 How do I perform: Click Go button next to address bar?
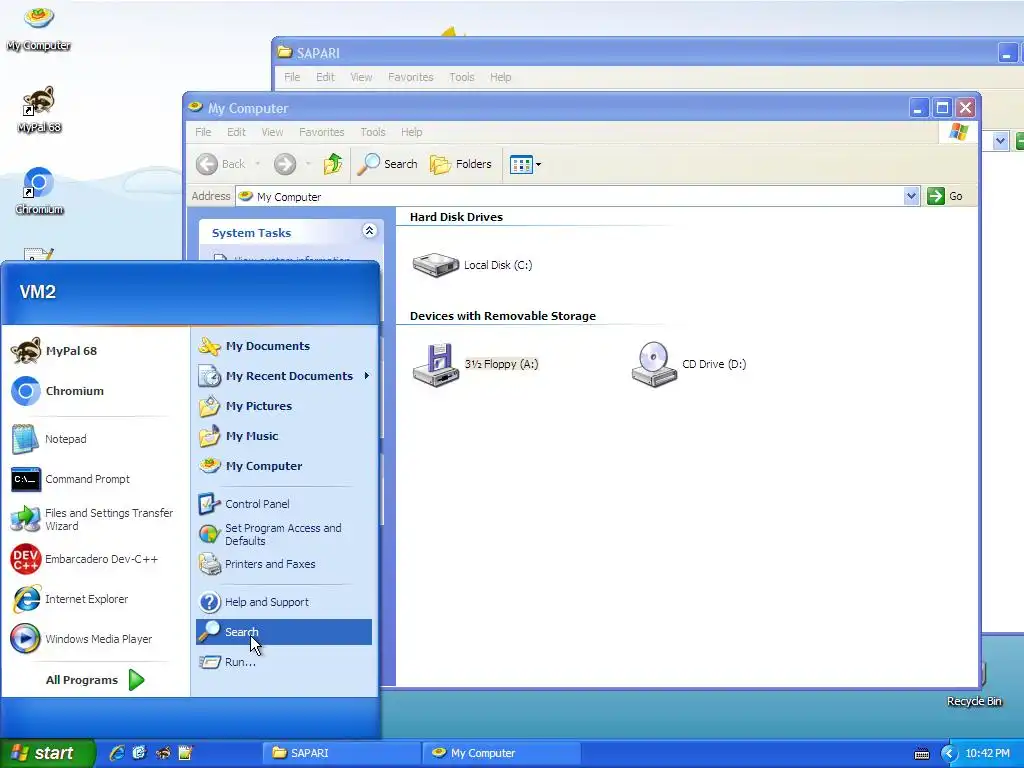coord(945,196)
